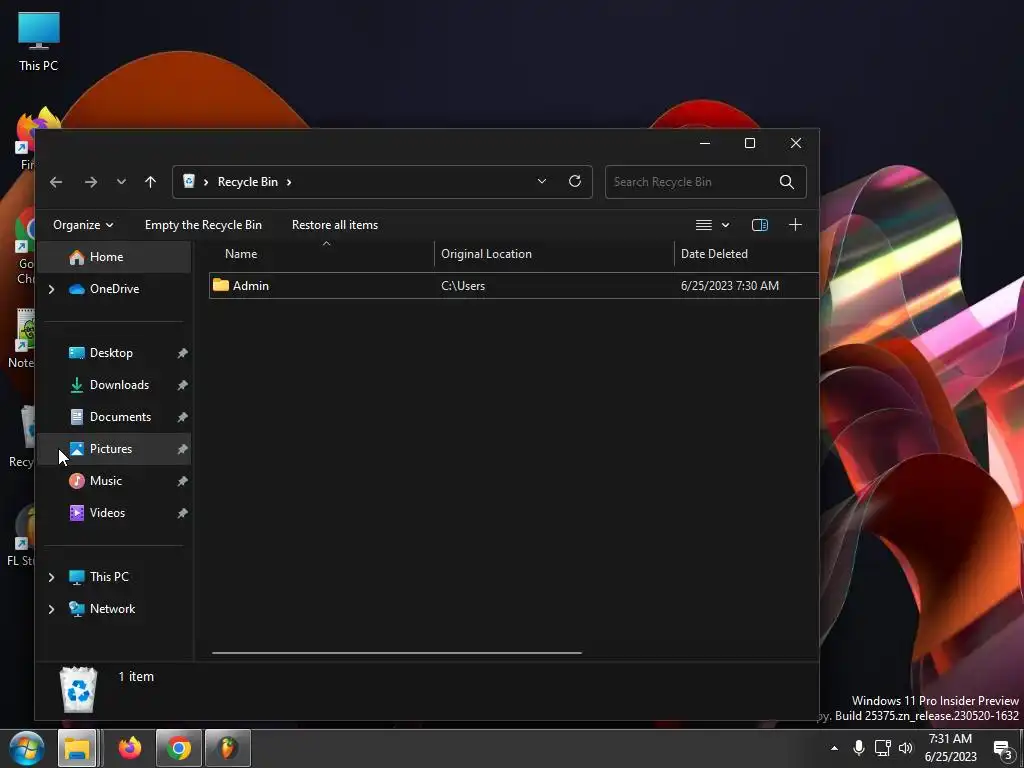Open Music quick access folder

pos(106,481)
